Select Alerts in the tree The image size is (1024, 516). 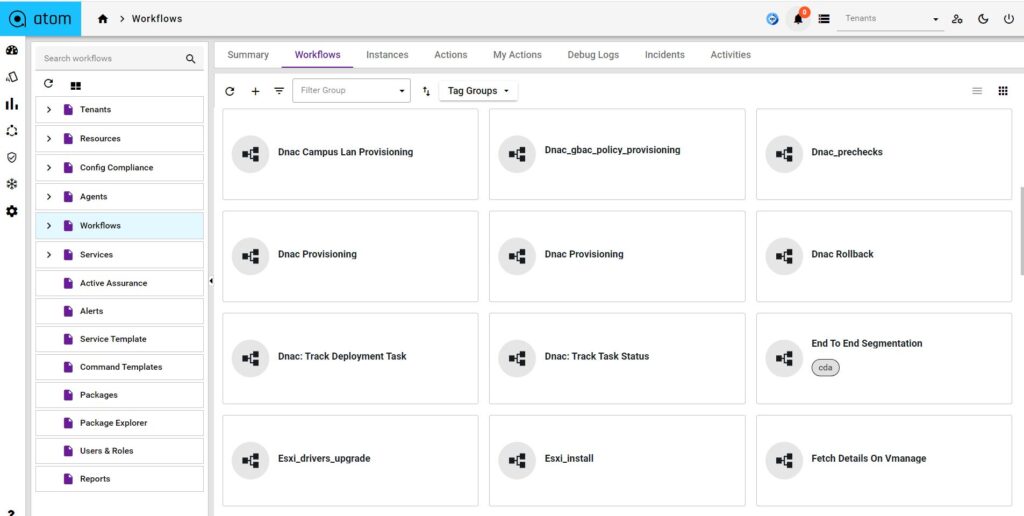(120, 312)
